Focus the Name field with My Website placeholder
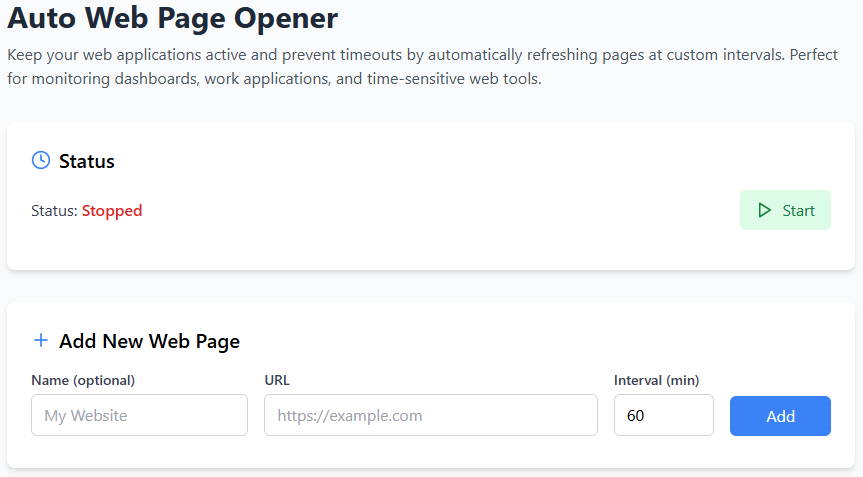The height and width of the screenshot is (477, 863). (139, 415)
